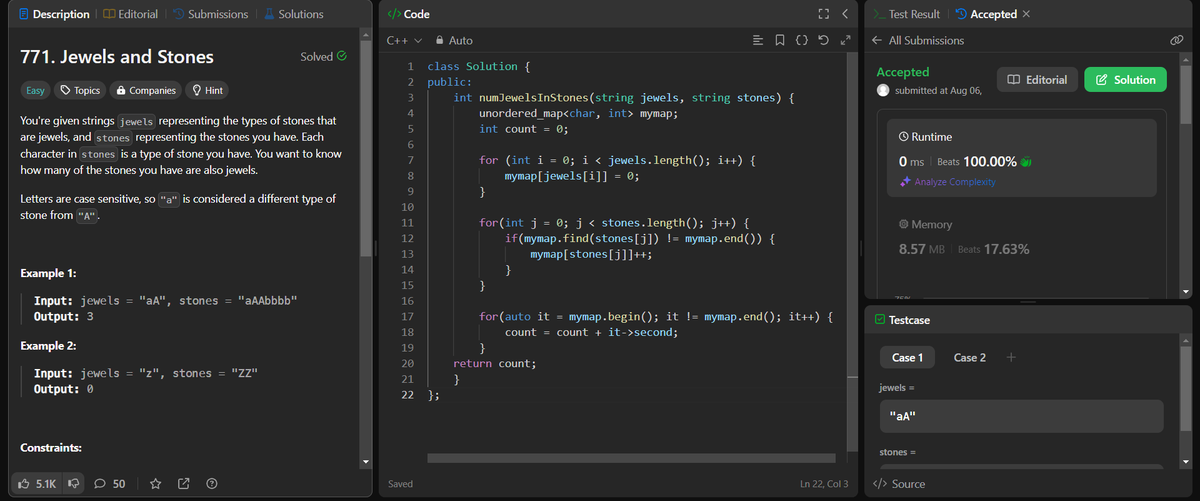Click the "submitted at Aug 06," text
This screenshot has width=1200, height=501.
[x=938, y=90]
